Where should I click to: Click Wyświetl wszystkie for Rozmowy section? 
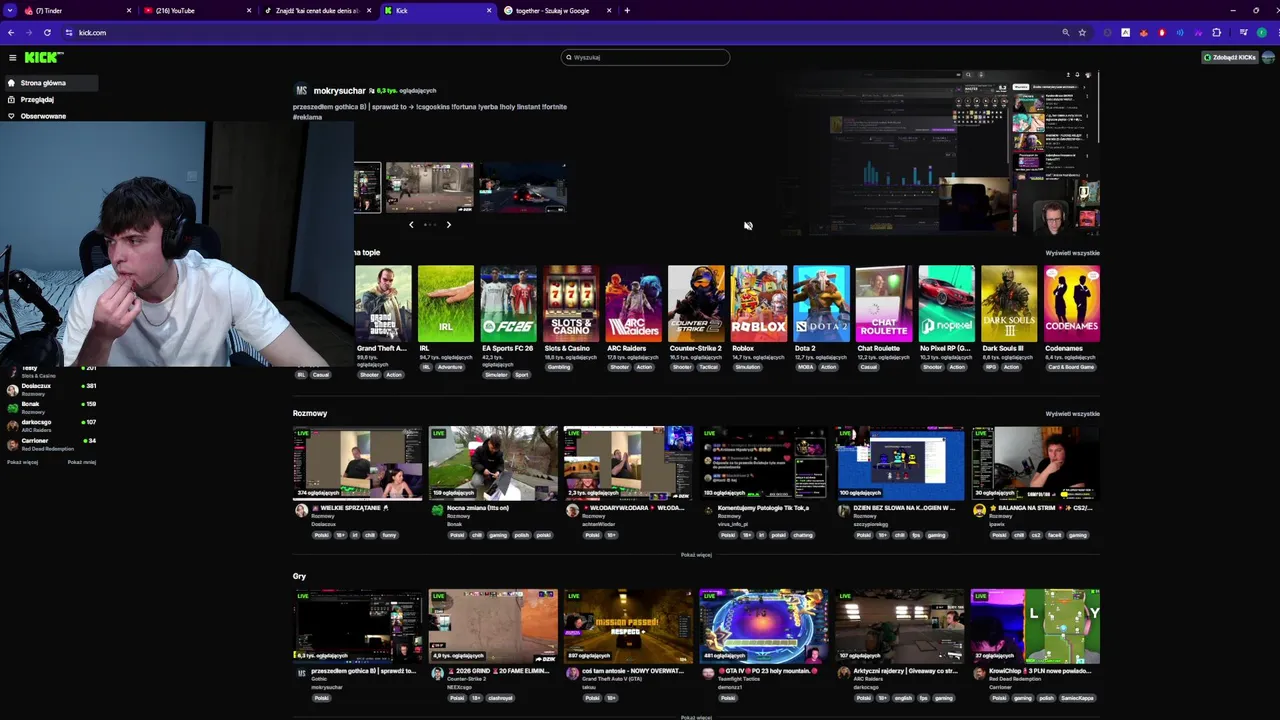tap(1072, 413)
